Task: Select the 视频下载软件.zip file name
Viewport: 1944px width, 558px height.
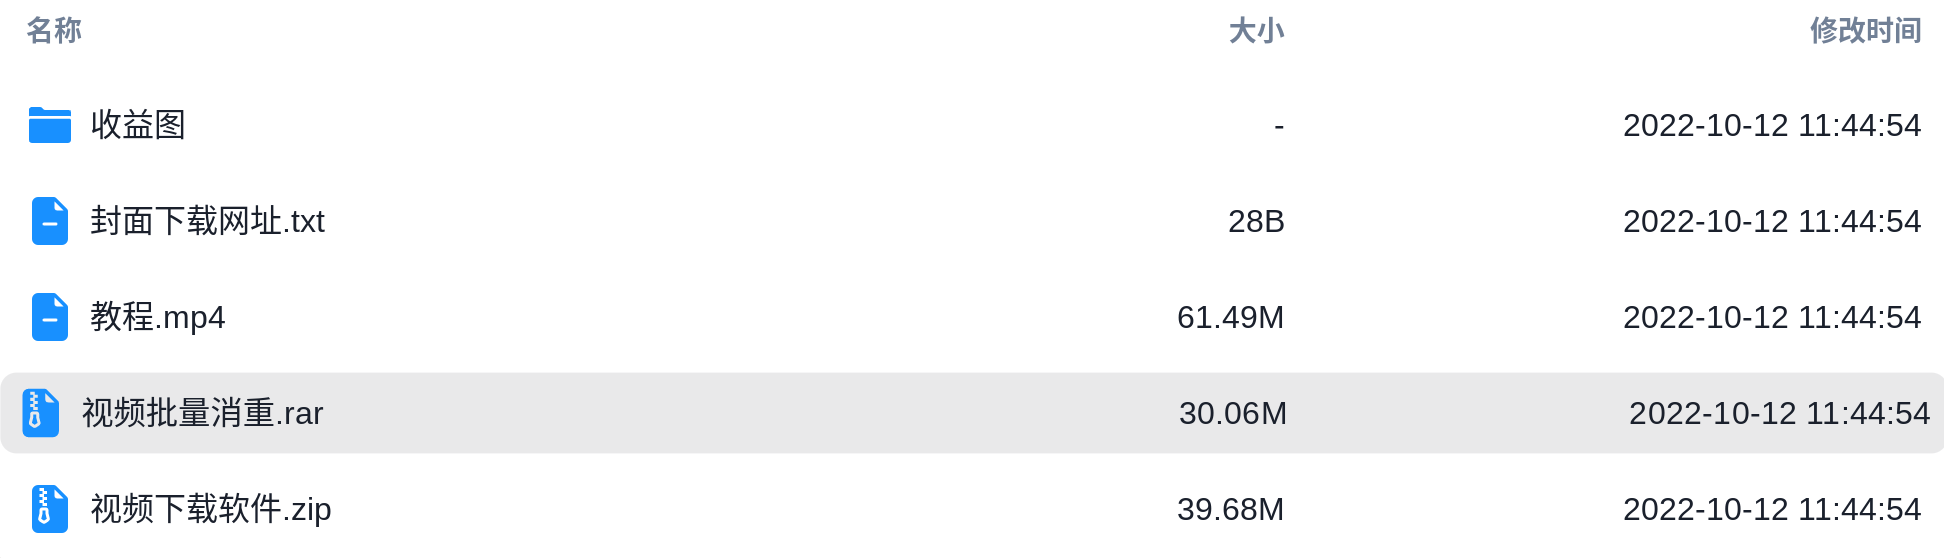Action: (211, 509)
